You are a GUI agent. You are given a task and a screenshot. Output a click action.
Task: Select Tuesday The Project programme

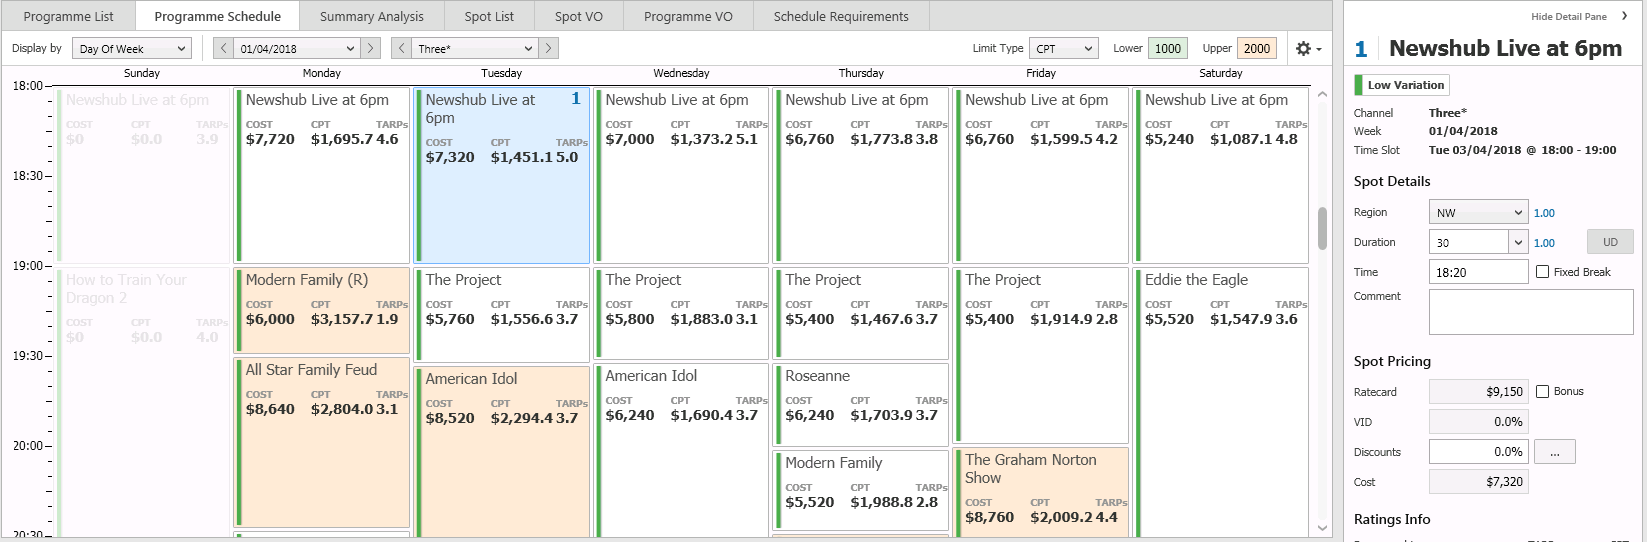[x=501, y=314]
